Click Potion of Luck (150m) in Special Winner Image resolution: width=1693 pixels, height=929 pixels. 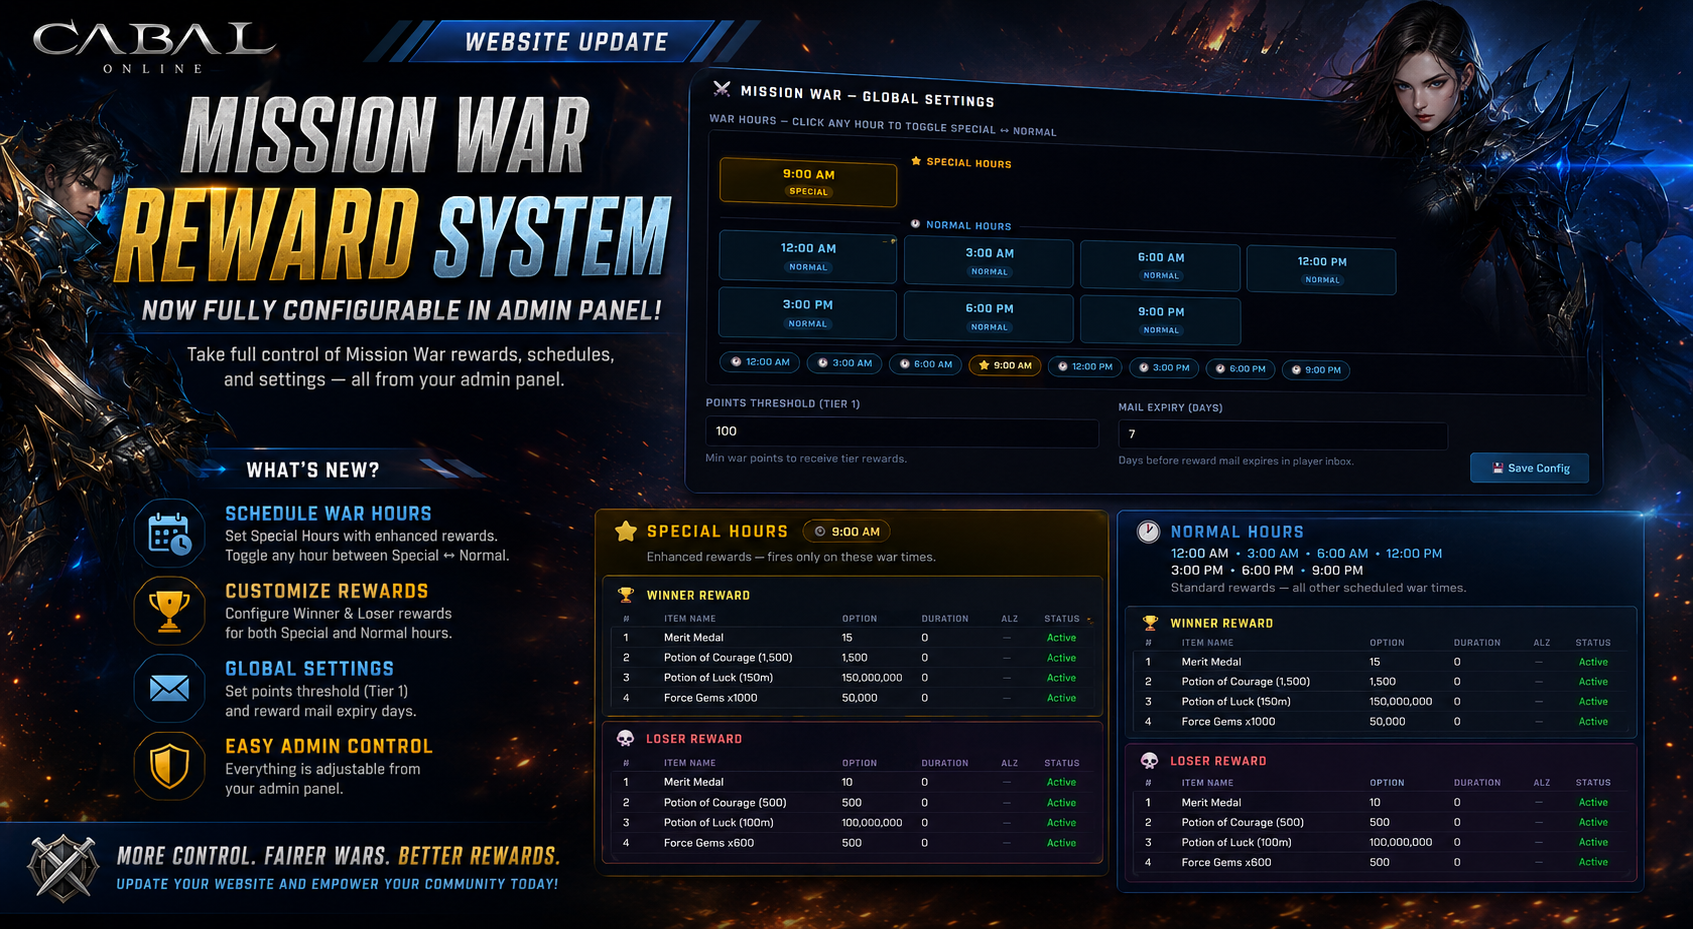[x=718, y=677]
